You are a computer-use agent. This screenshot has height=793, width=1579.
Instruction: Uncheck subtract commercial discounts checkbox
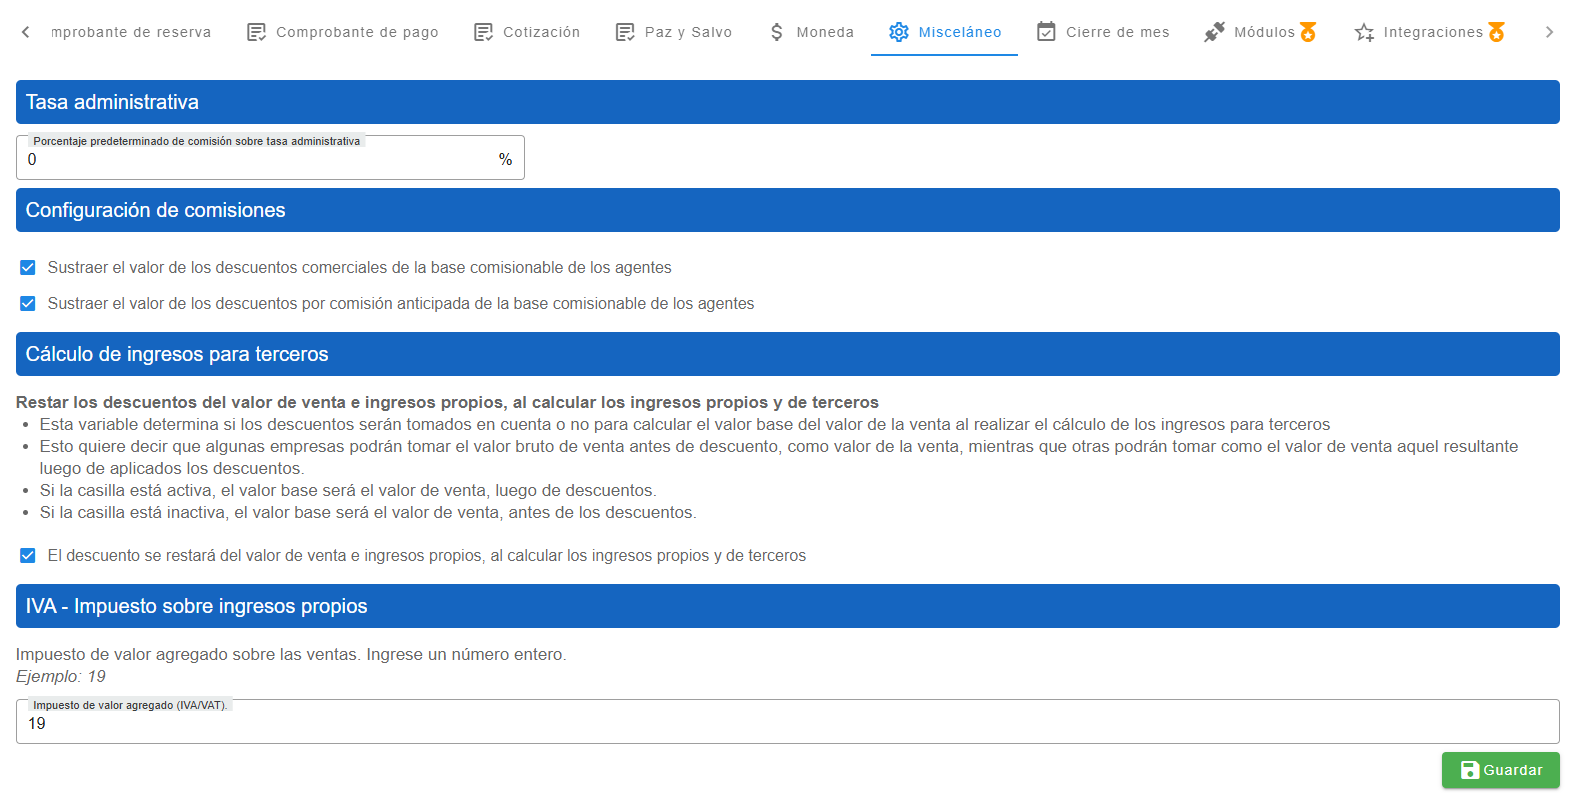click(x=28, y=268)
